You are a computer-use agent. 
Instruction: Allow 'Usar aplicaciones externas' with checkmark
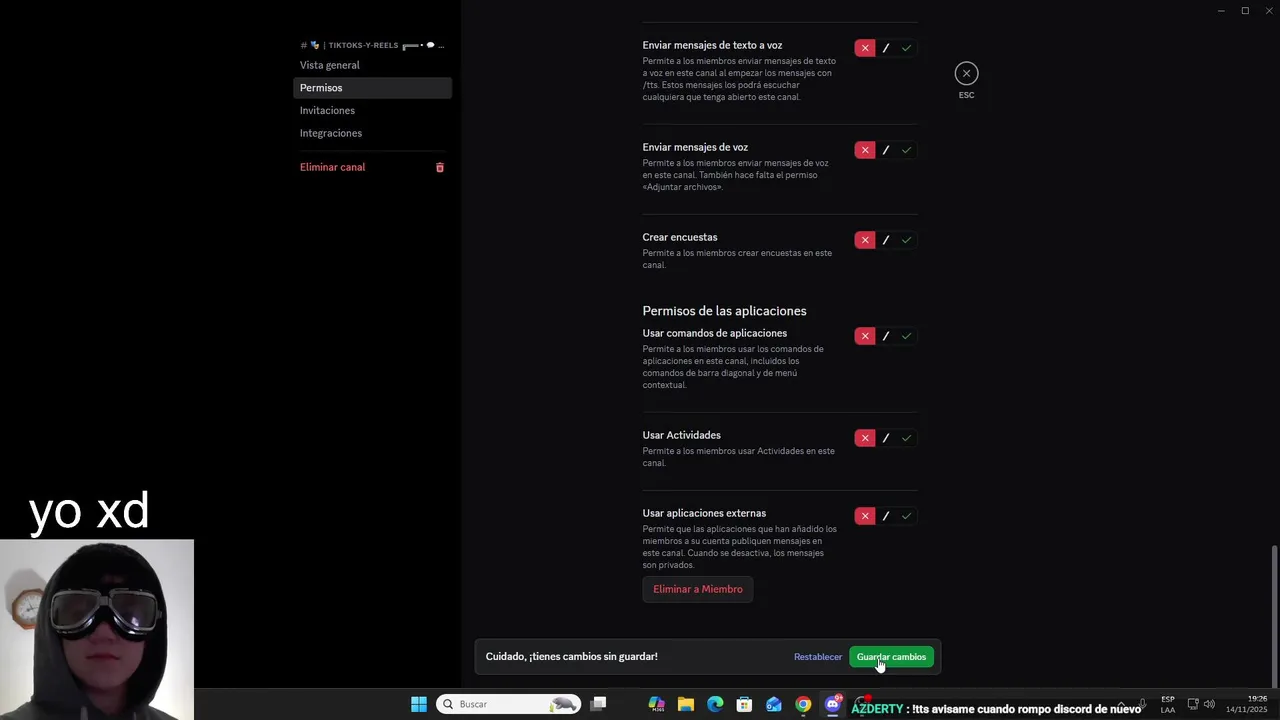pos(907,516)
